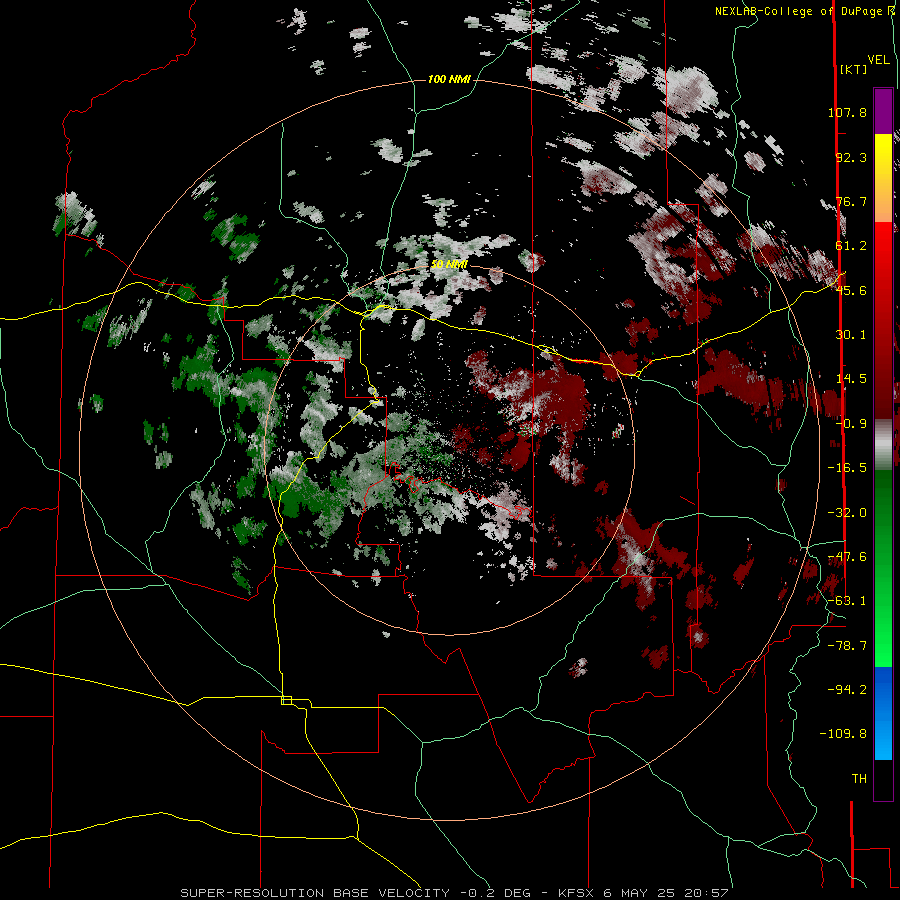Select the 61.2 velocity scale value

coord(851,246)
